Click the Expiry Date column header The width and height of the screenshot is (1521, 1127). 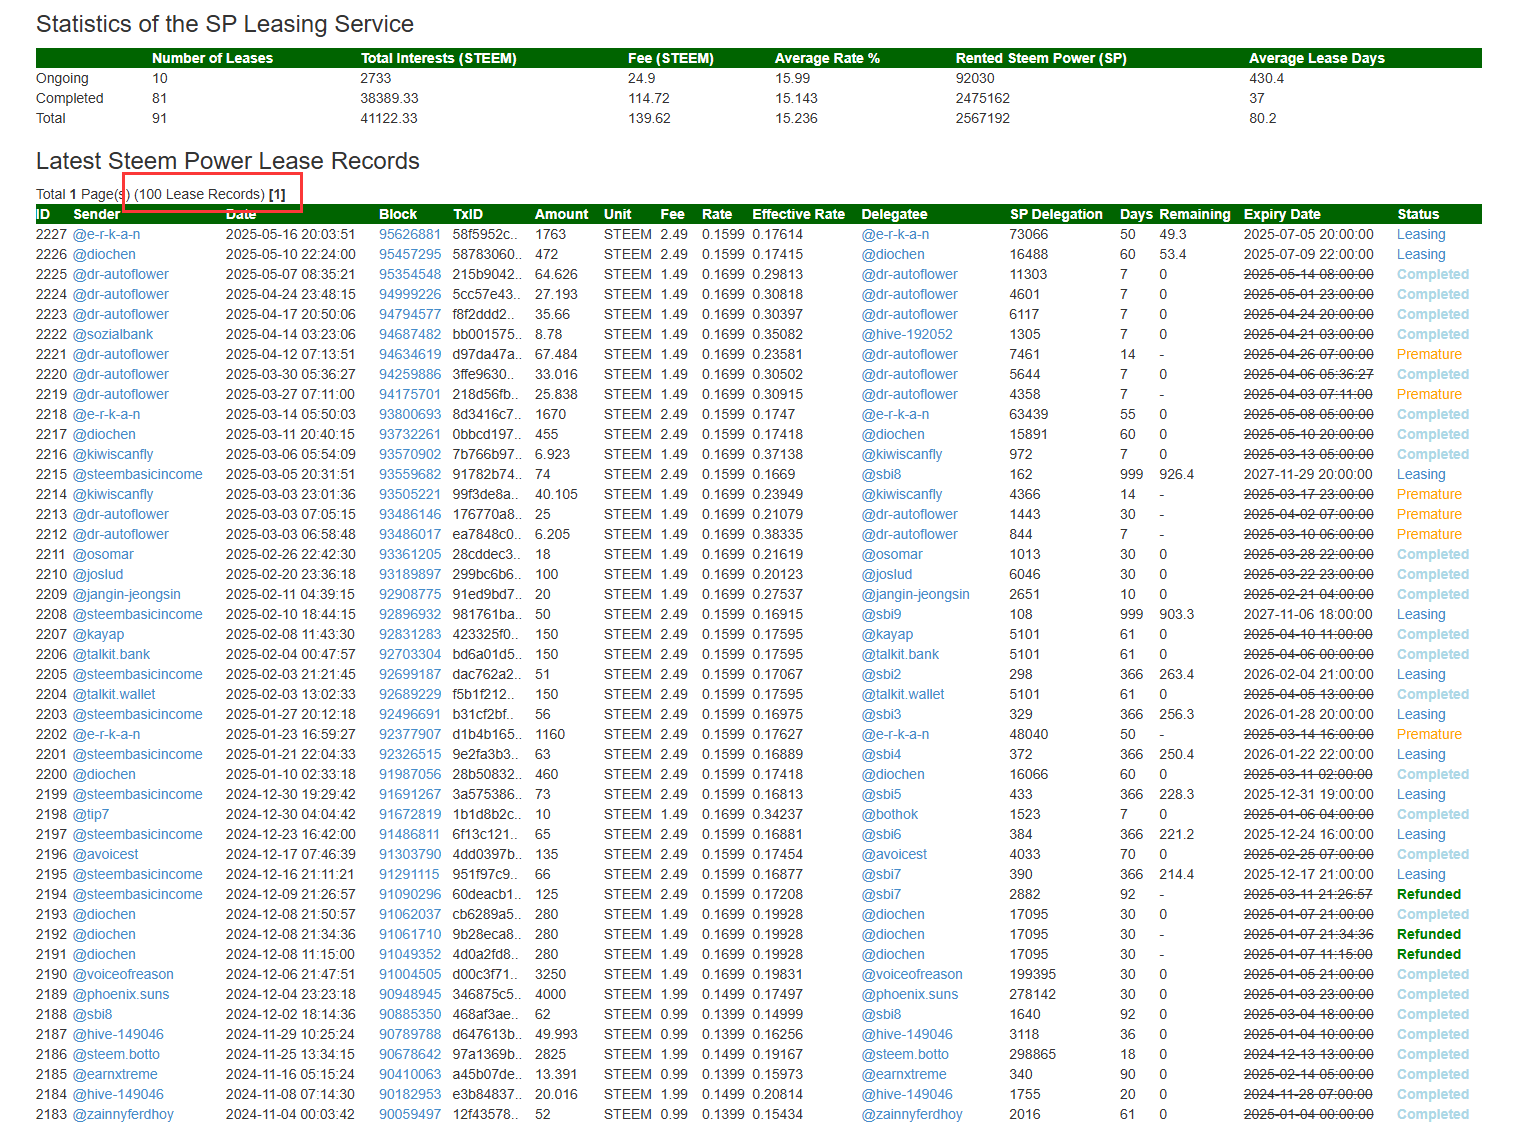tap(1282, 214)
